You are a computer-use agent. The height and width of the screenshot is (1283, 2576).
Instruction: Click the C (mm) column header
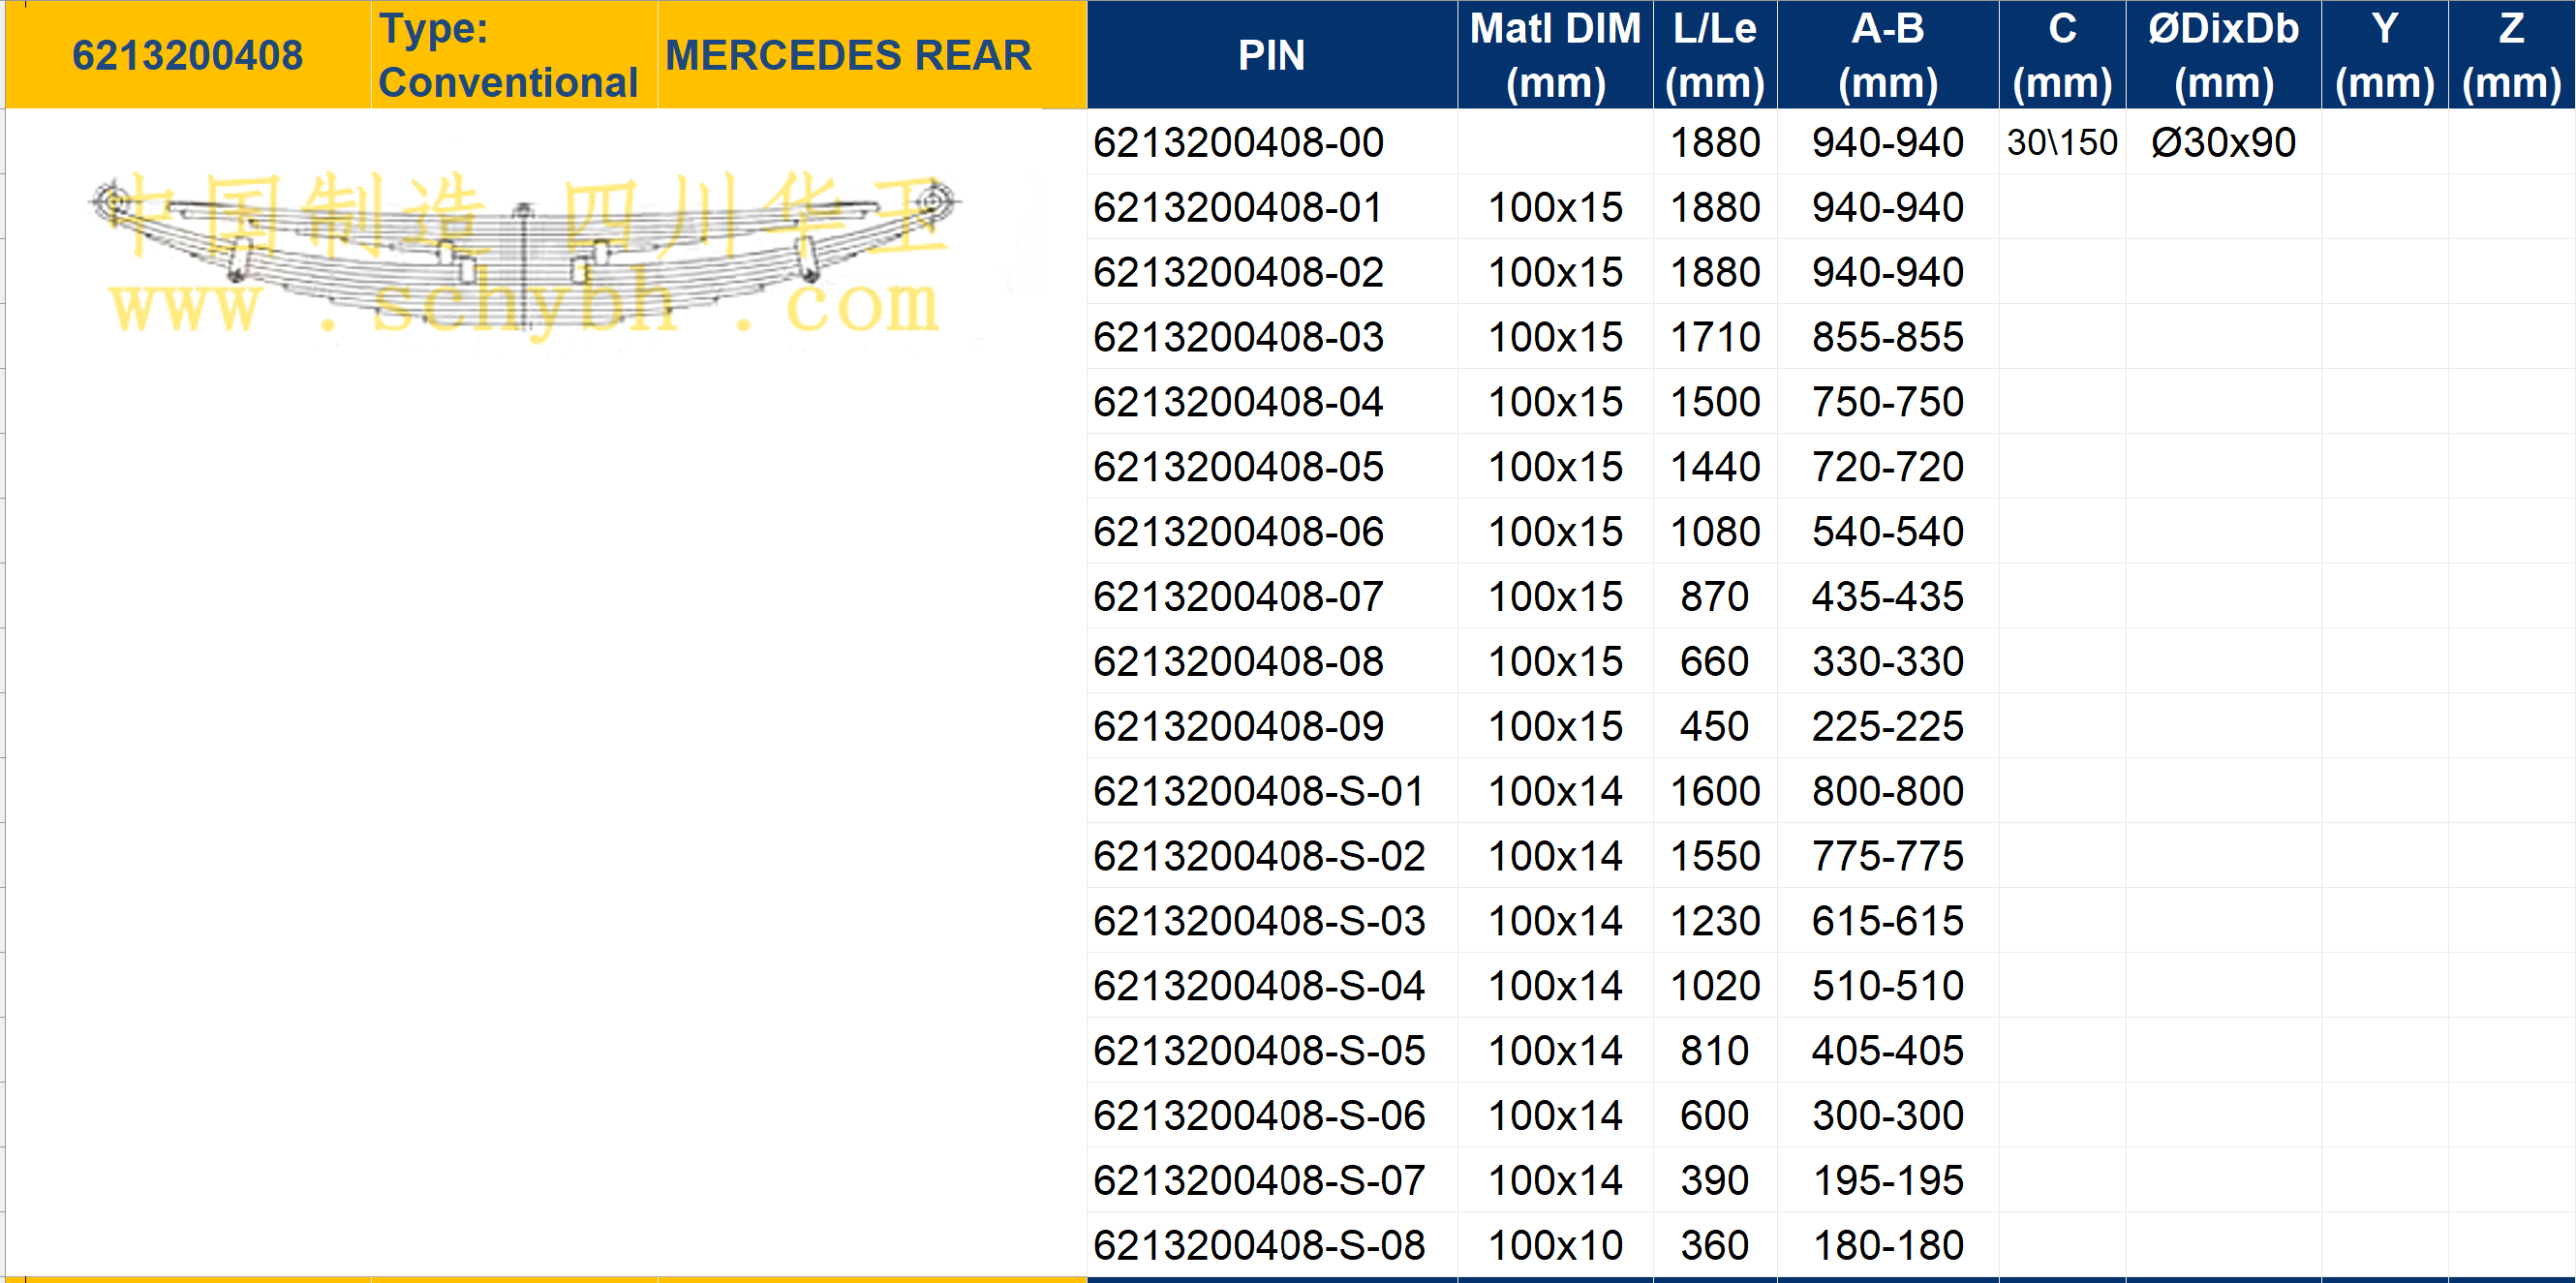[x=2062, y=55]
